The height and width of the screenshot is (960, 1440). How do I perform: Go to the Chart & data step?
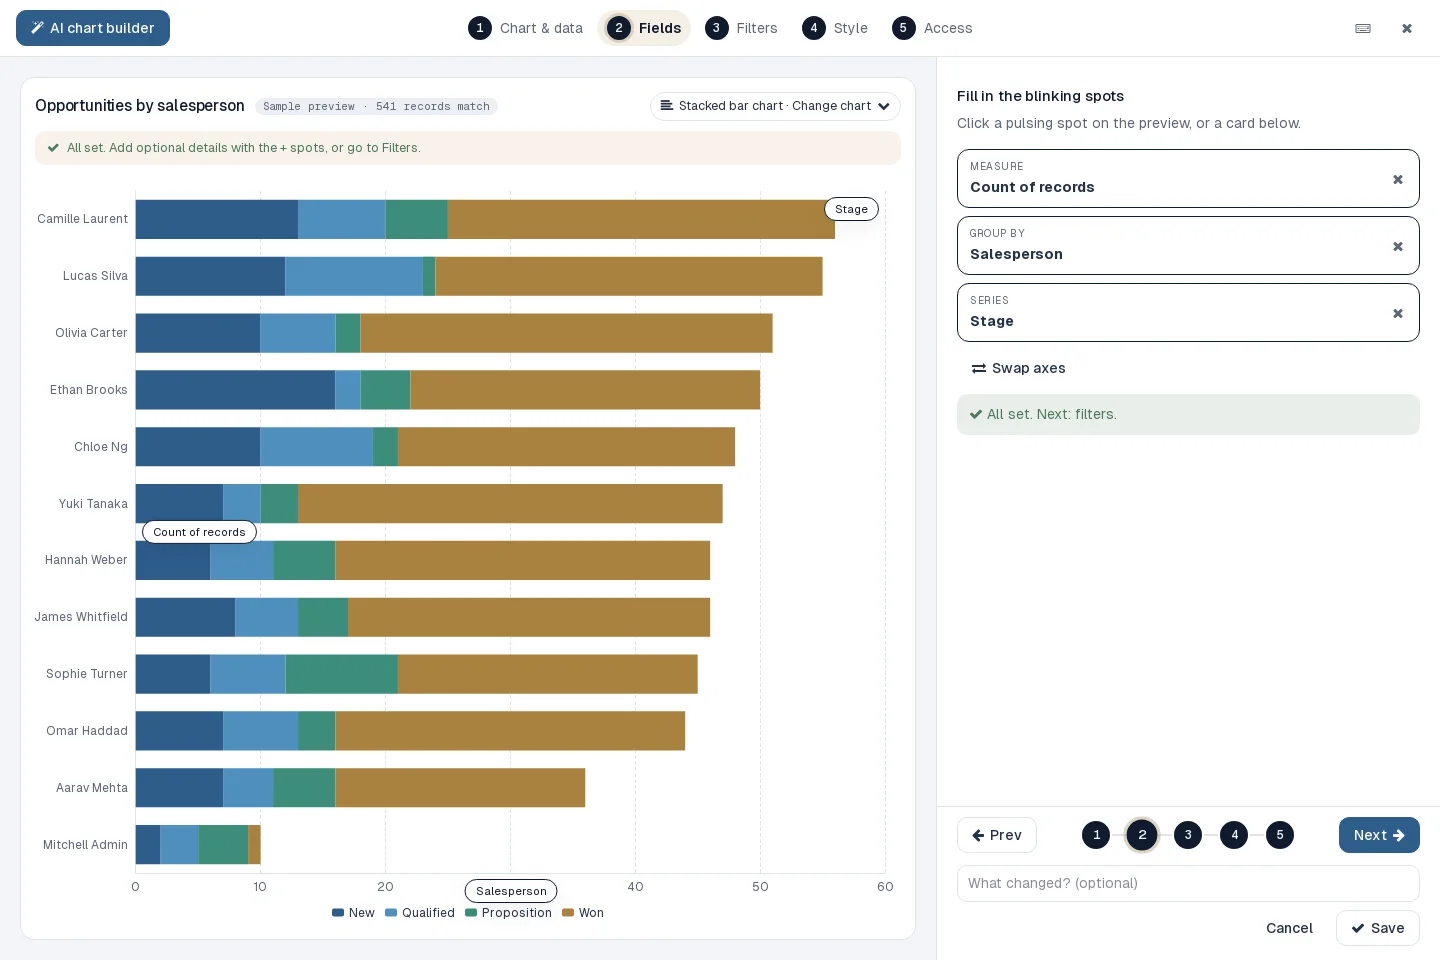tap(526, 28)
